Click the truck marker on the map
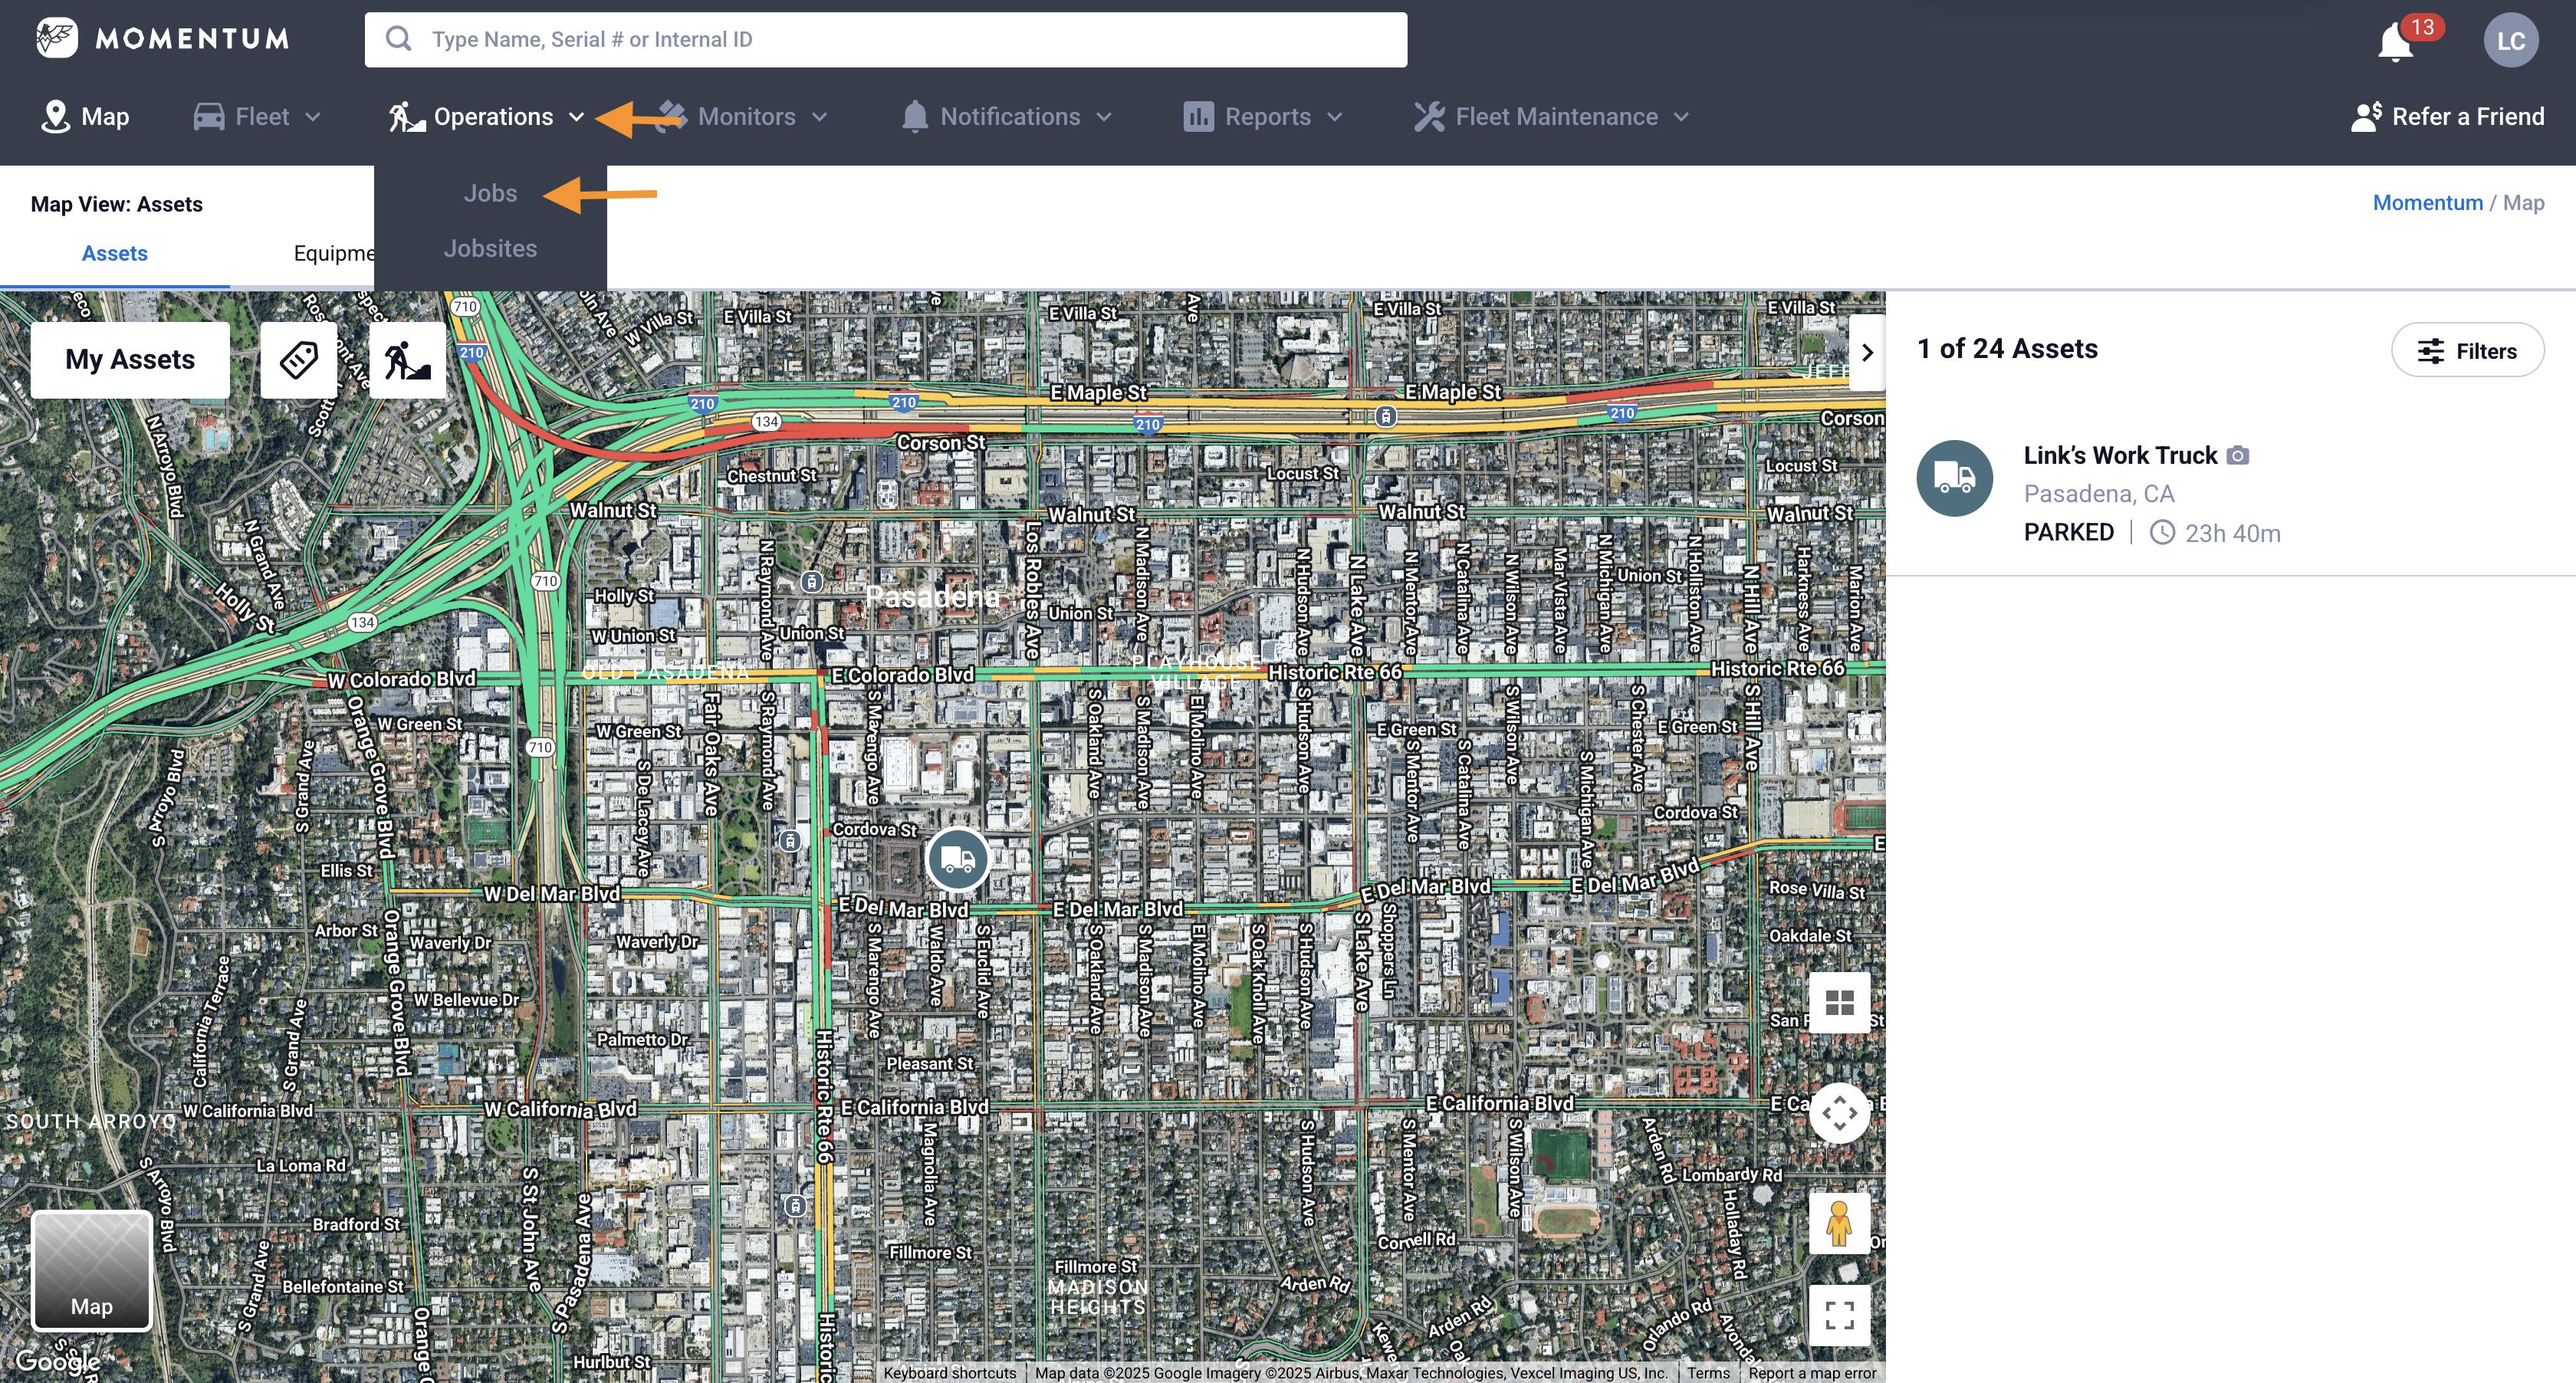This screenshot has height=1383, width=2576. point(957,859)
